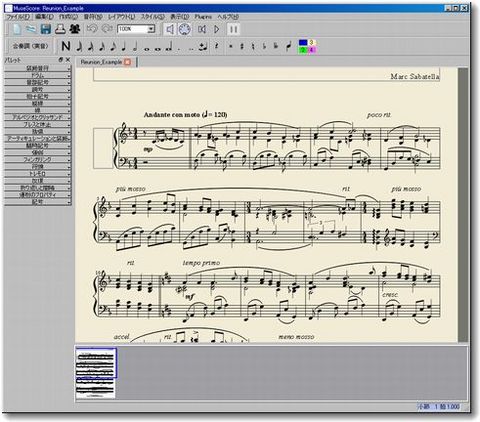
Task: Open the 100% zoom dropdown
Action: [x=151, y=29]
